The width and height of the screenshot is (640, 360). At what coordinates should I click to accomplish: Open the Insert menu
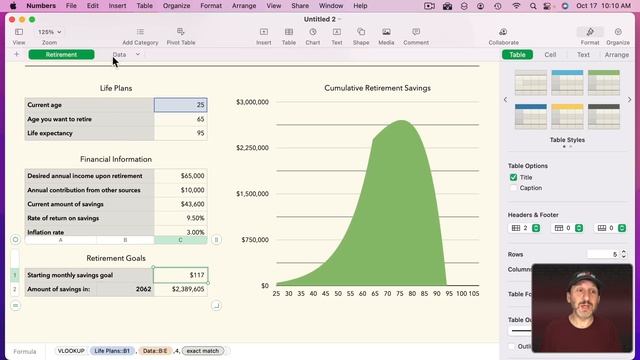[x=117, y=6]
